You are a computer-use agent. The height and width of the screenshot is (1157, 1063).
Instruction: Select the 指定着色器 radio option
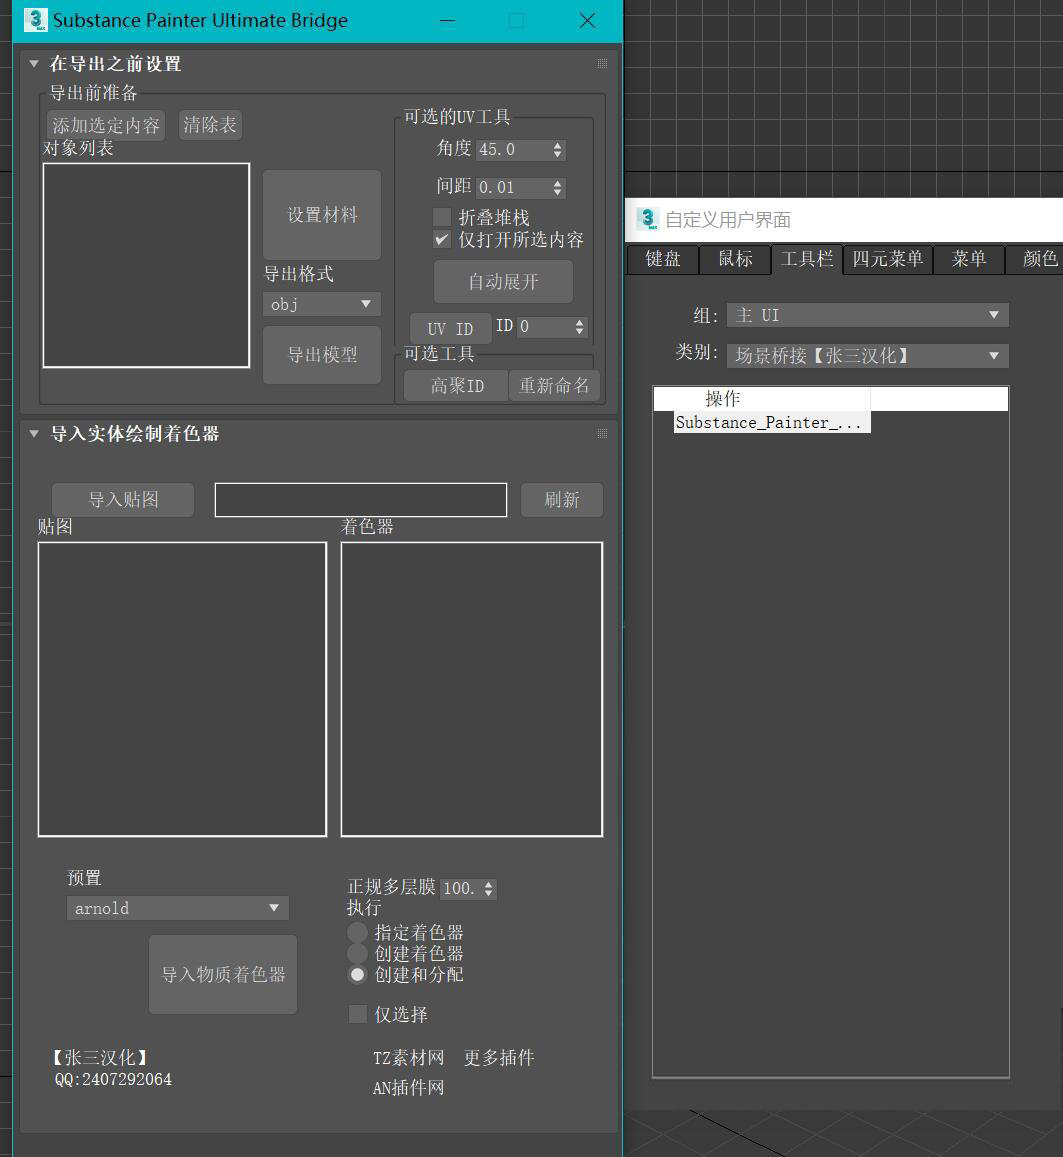tap(357, 932)
